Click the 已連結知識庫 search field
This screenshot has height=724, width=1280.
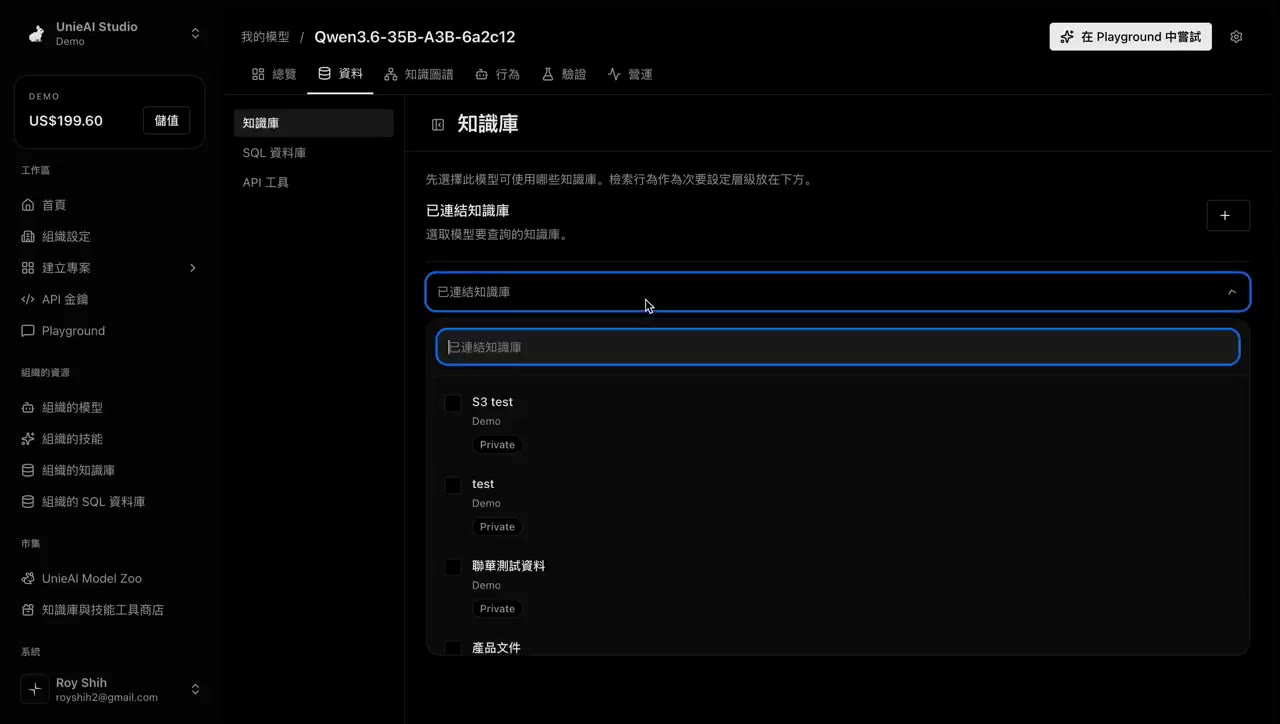point(838,347)
